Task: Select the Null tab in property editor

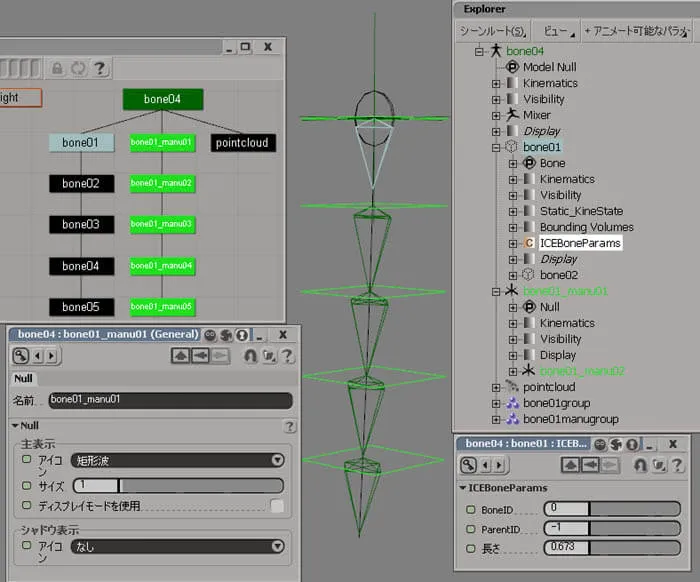Action: (x=23, y=379)
